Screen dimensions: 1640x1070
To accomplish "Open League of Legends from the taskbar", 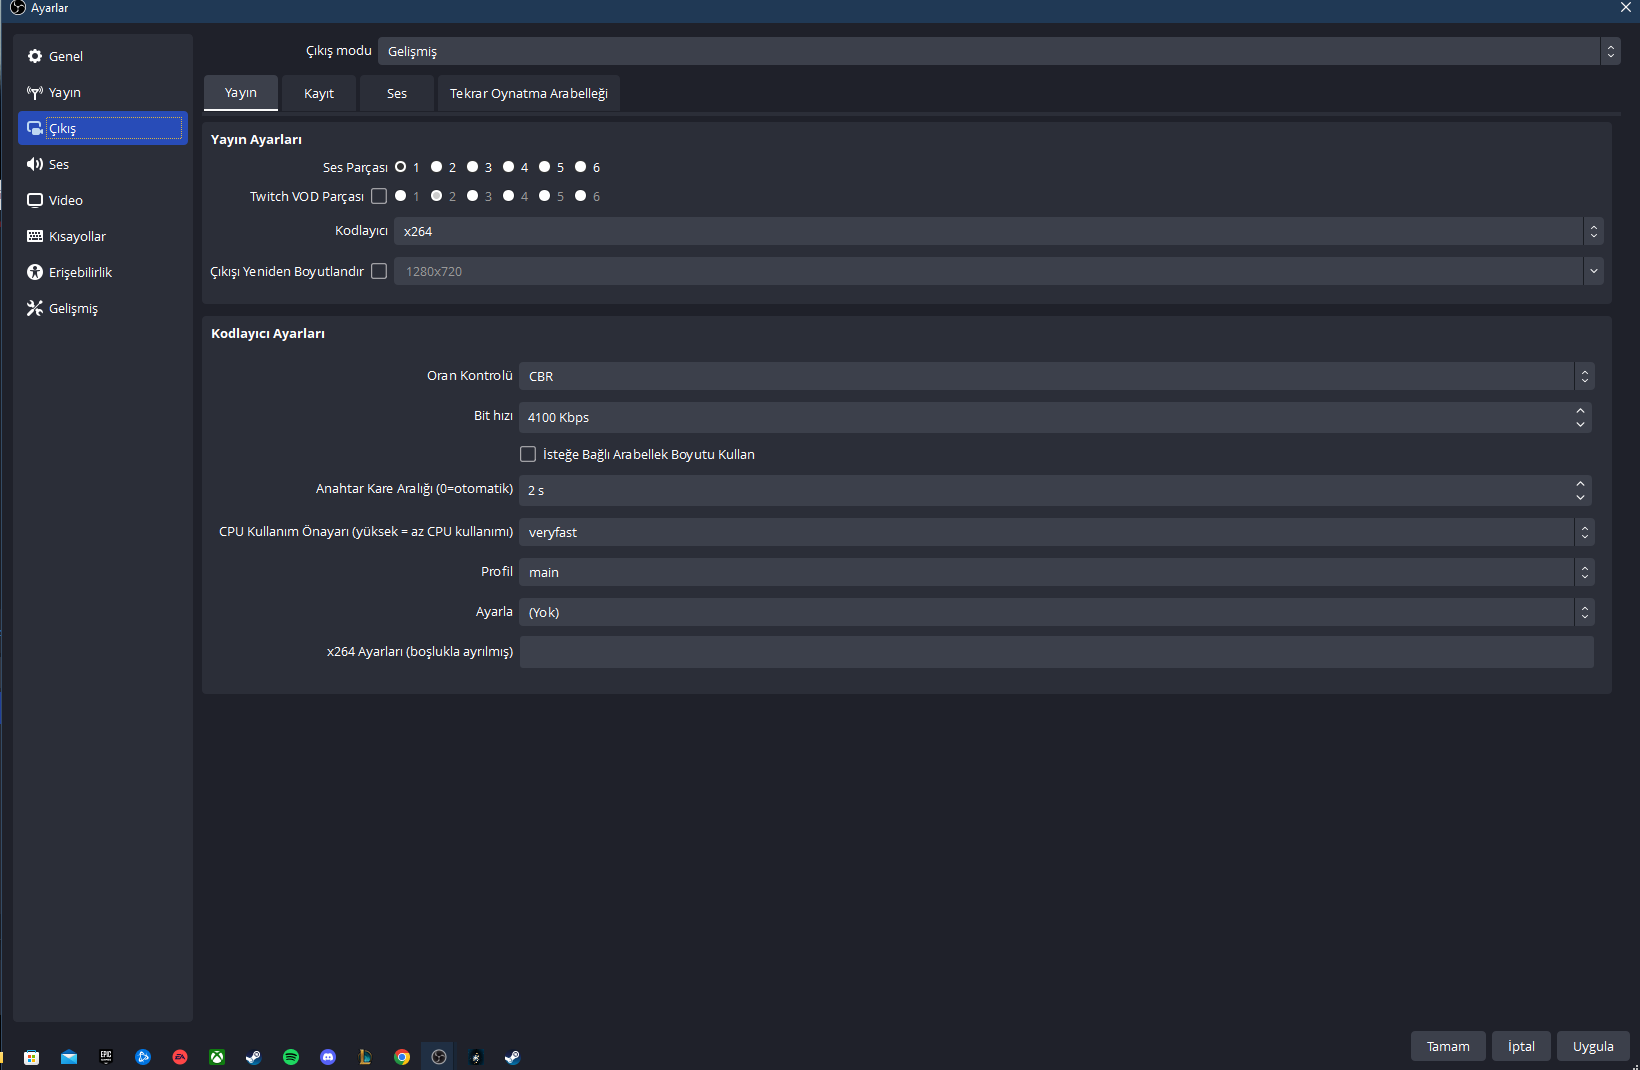I will click(x=365, y=1057).
